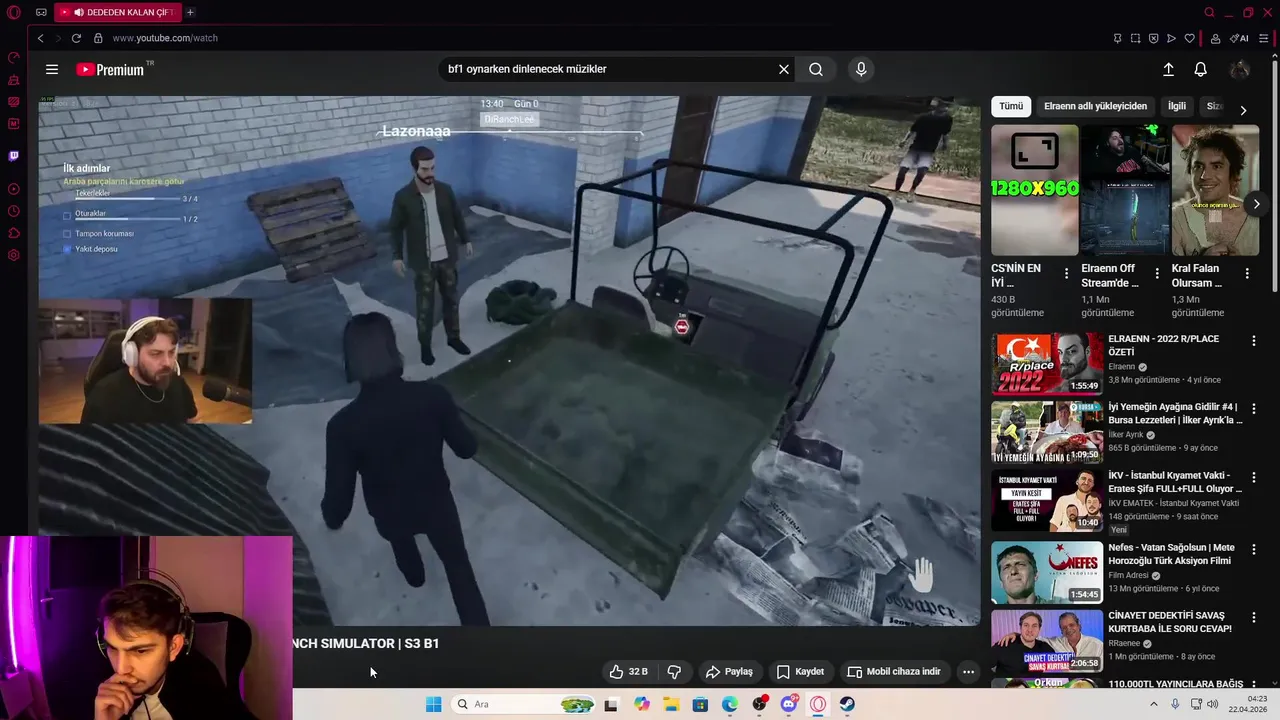Open Opera easy setup sliders
Image resolution: width=1280 pixels, height=720 pixels.
[1265, 38]
